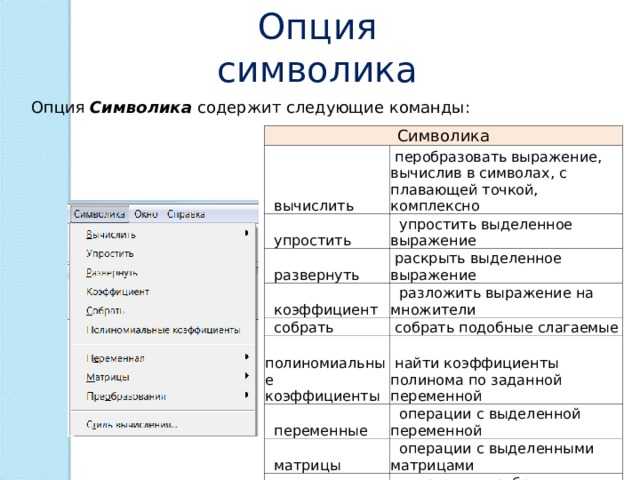
Task: Click the bold word Символика in the sentence
Action: [140, 108]
